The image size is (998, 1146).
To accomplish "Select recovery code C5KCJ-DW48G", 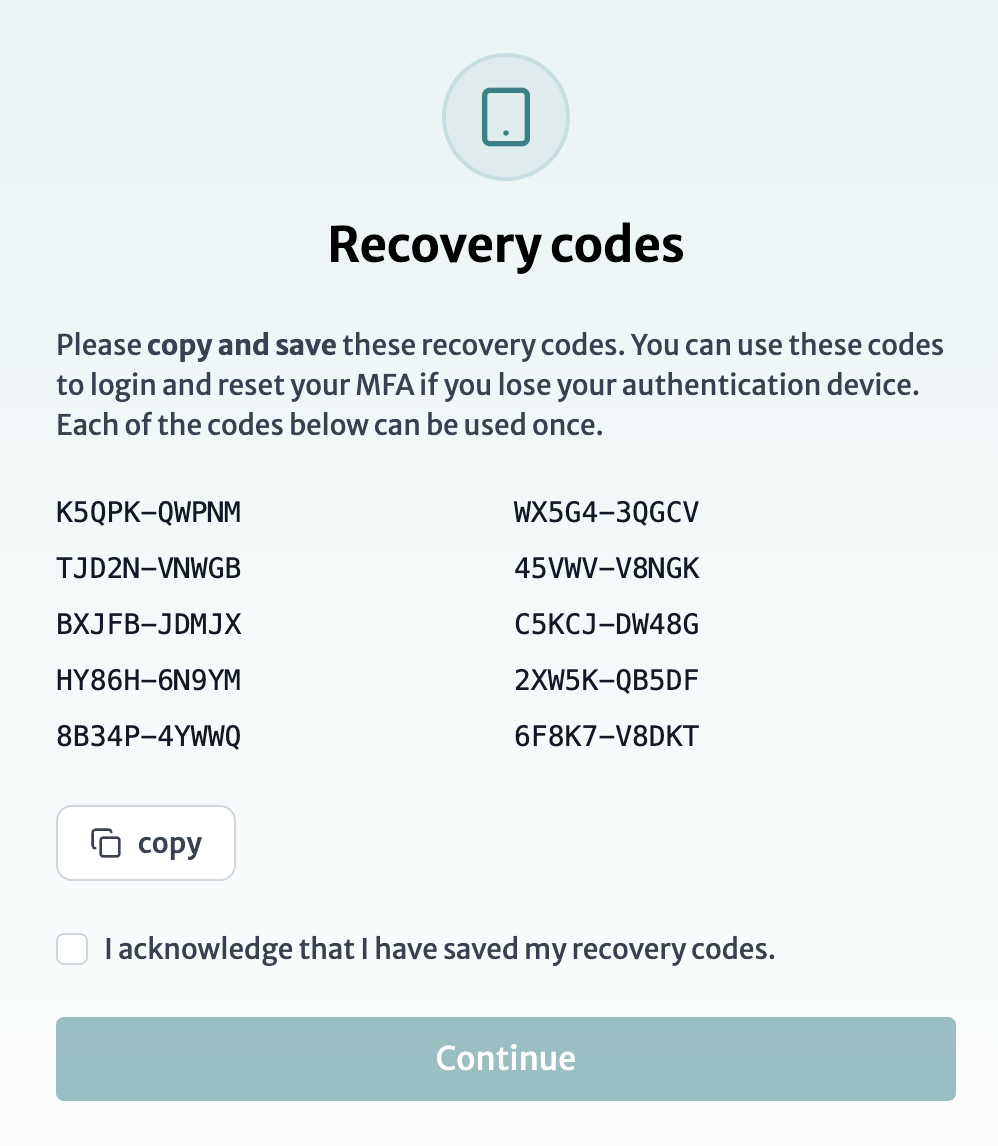I will pos(607,624).
